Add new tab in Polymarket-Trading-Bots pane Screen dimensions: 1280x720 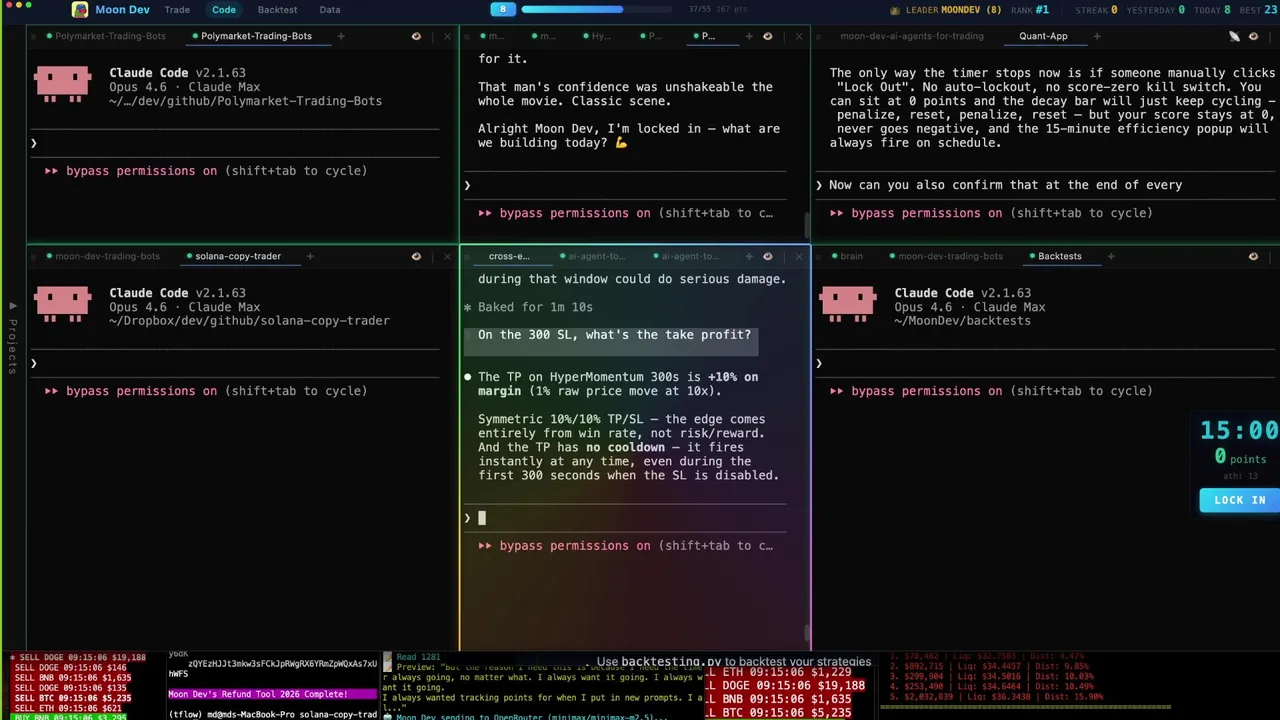pyautogui.click(x=340, y=36)
